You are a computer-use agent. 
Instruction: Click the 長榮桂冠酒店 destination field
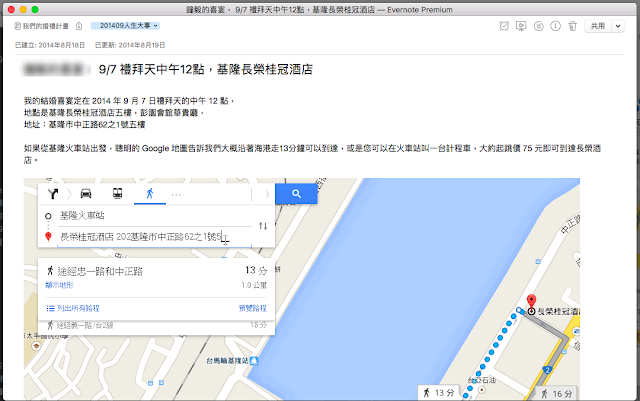coord(155,237)
